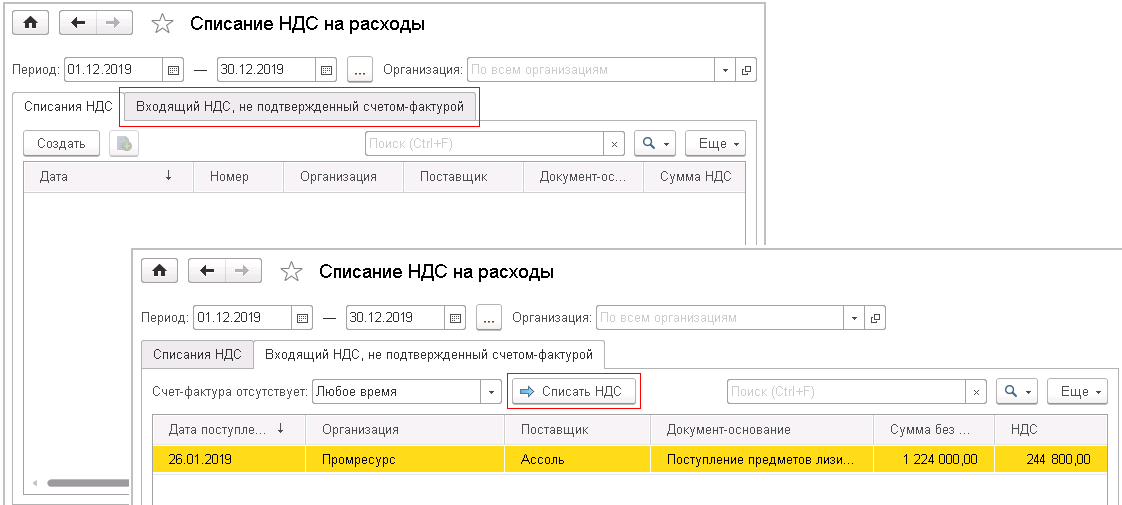Image resolution: width=1122 pixels, height=505 pixels.
Task: Click back arrow in back window
Action: (x=78, y=23)
